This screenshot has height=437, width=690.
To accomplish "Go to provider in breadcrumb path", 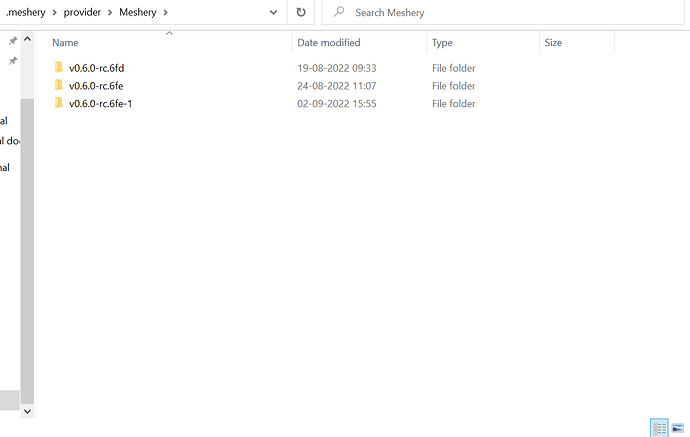I will click(x=82, y=12).
